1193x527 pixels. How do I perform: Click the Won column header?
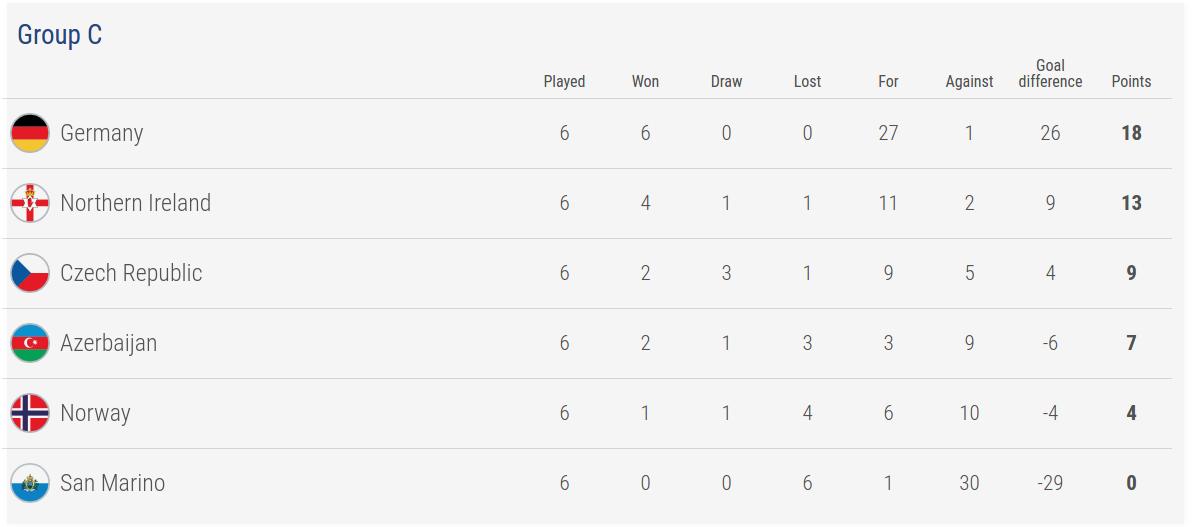[645, 82]
